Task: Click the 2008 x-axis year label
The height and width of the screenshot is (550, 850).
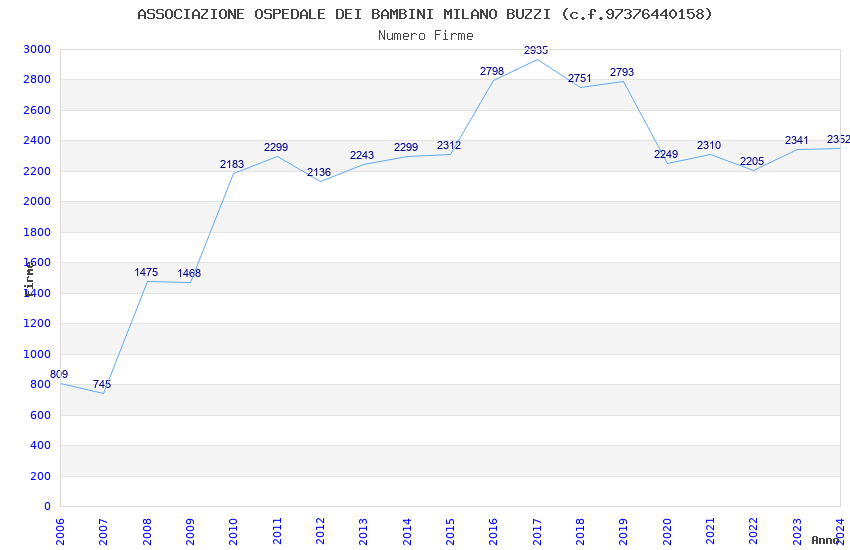Action: tap(146, 532)
